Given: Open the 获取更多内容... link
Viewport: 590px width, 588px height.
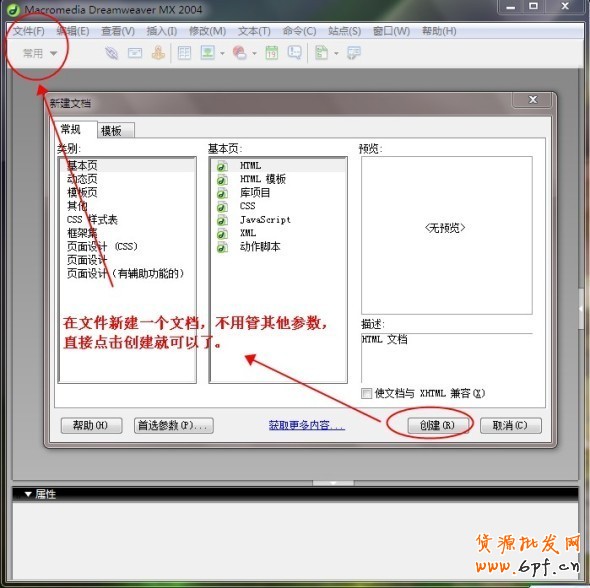Looking at the screenshot, I should coord(307,425).
